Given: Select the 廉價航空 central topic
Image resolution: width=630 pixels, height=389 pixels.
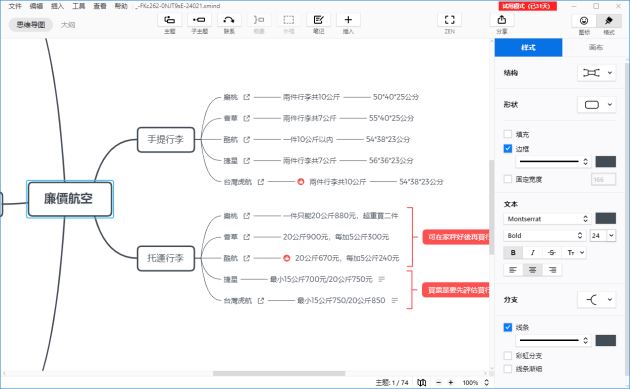Looking at the screenshot, I should coord(70,199).
